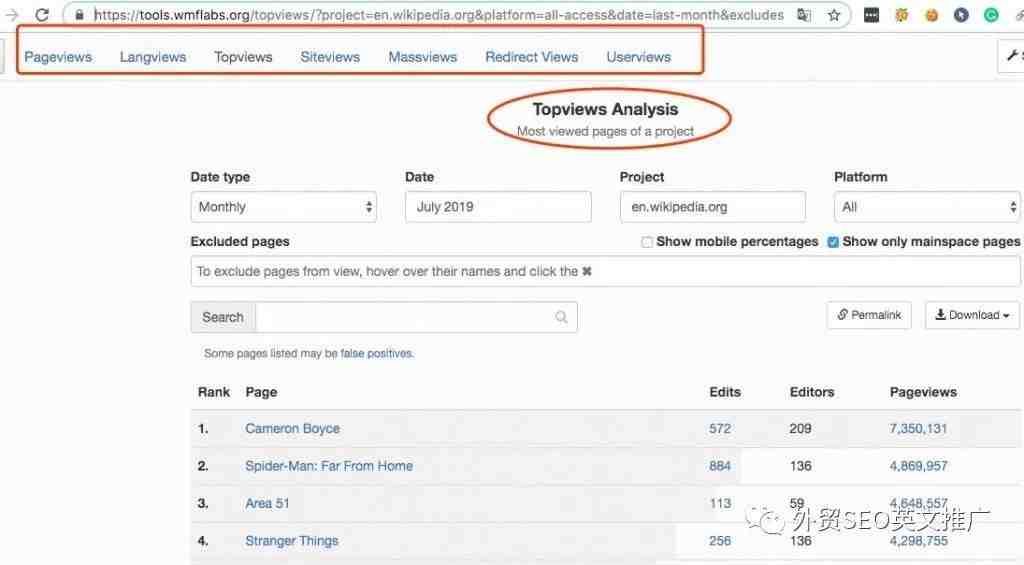Click the Edits column header

(725, 392)
